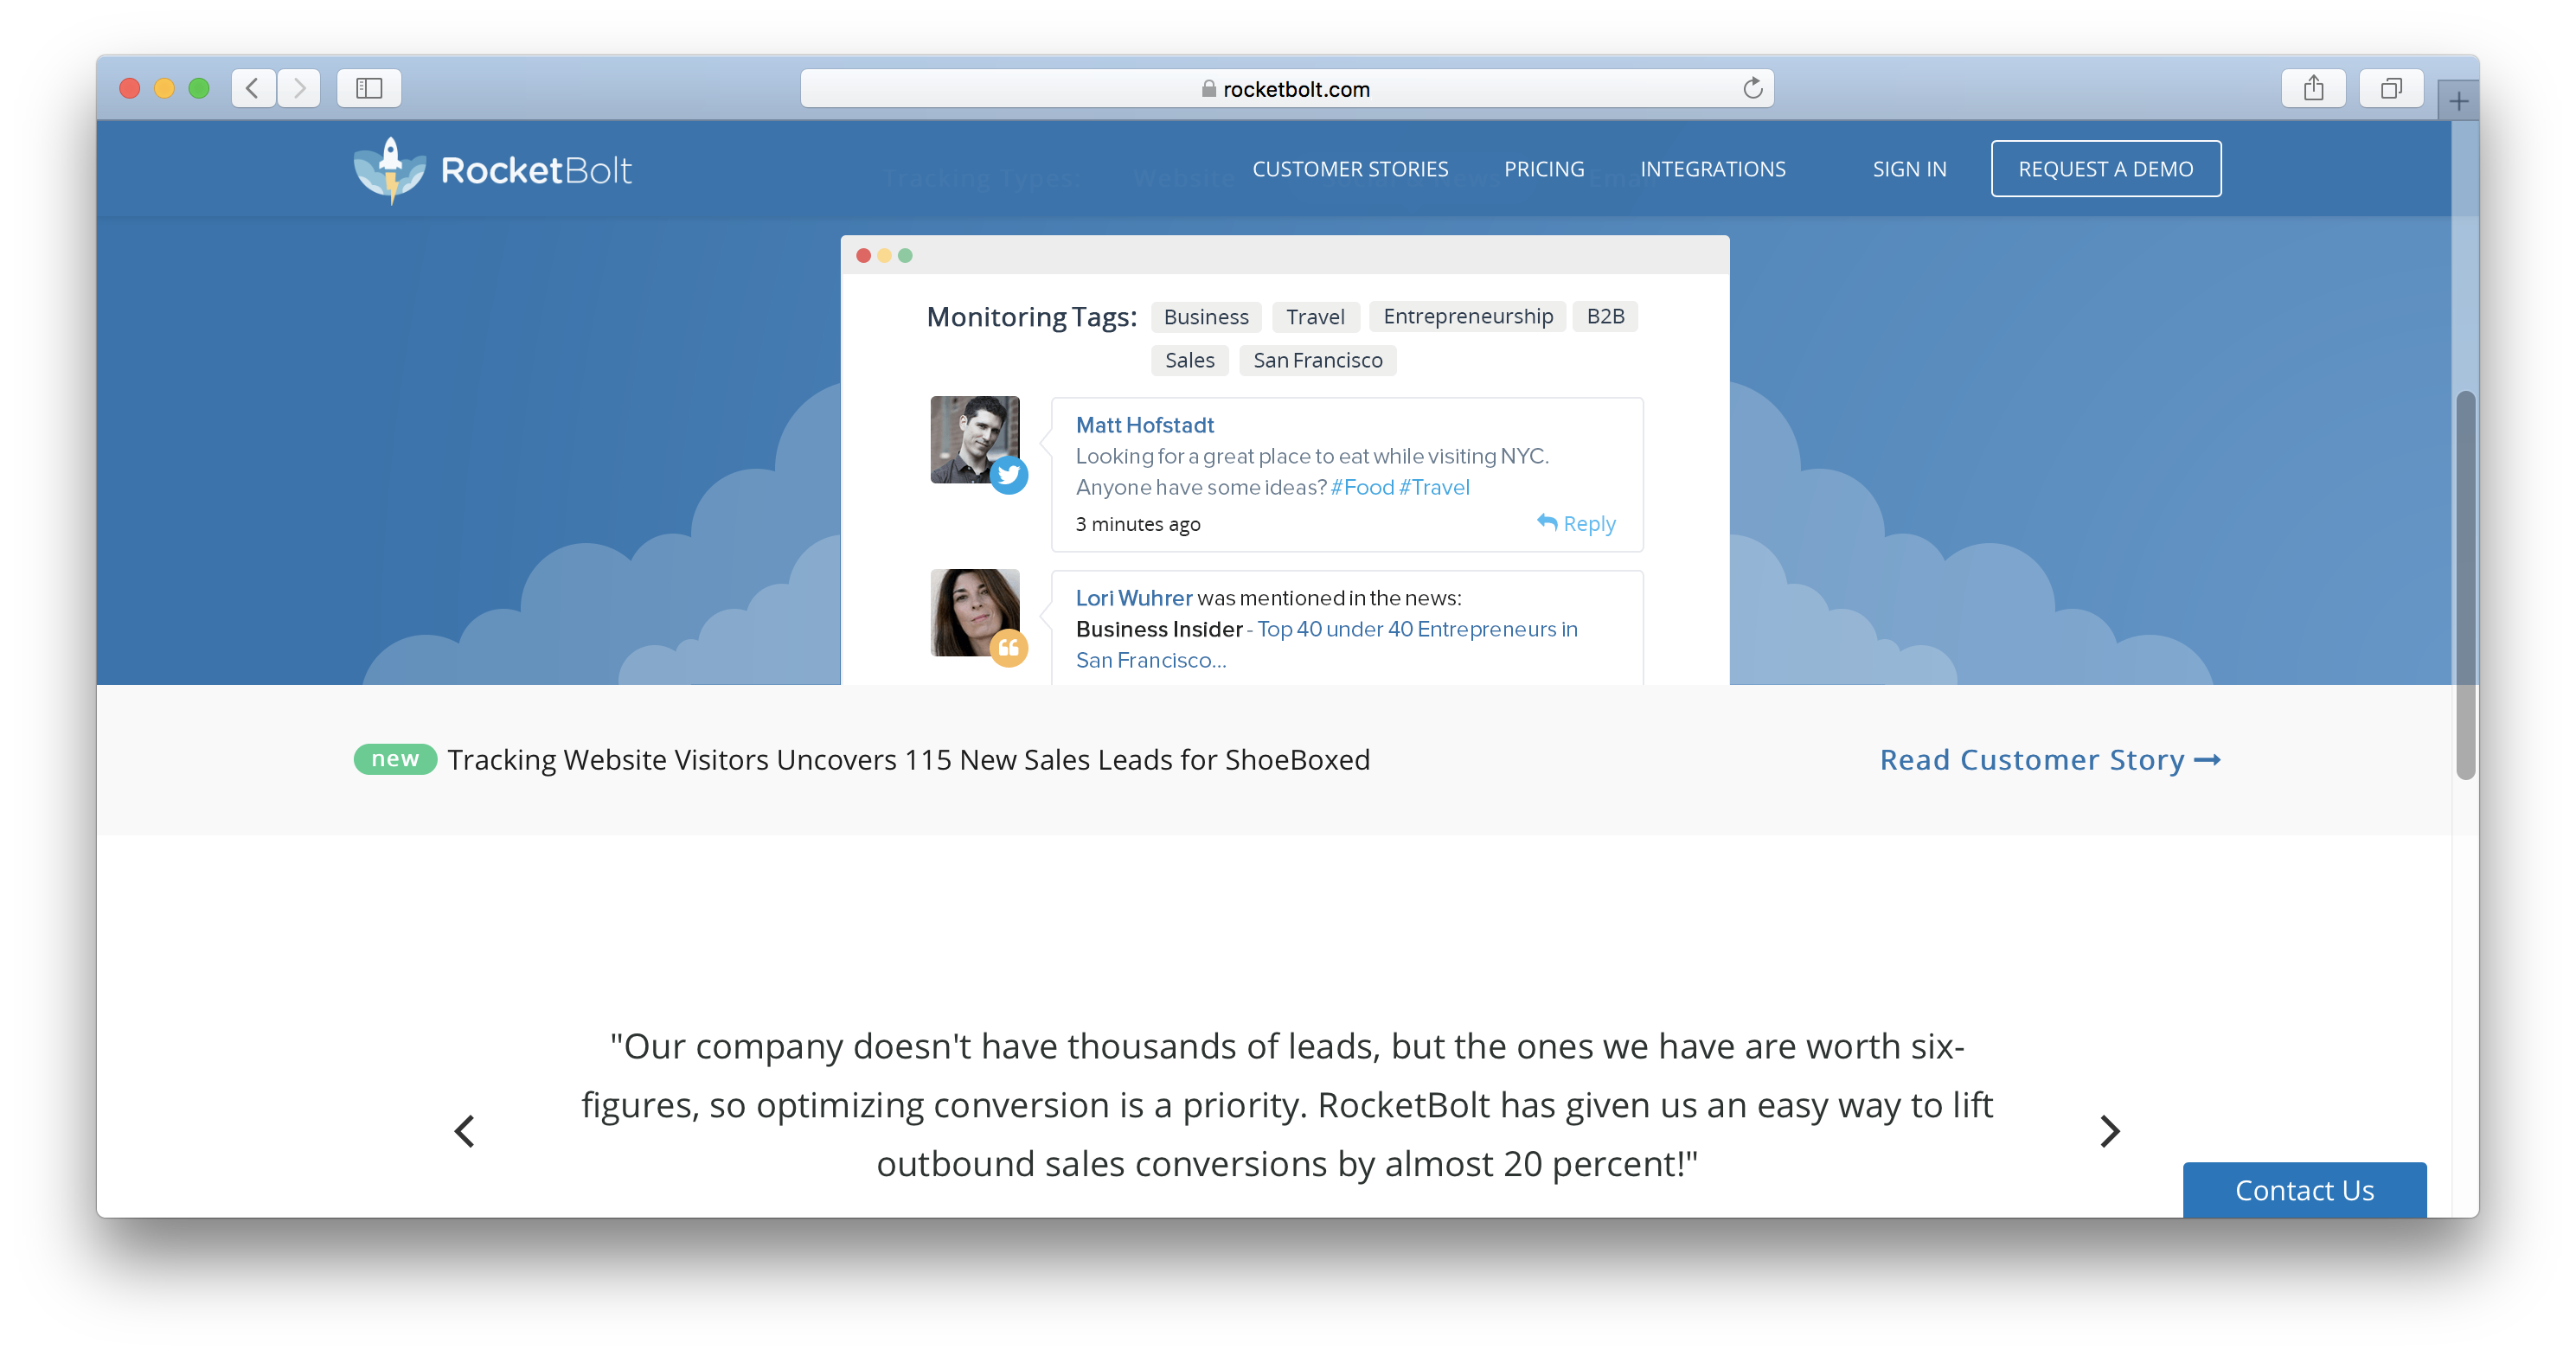Screen dimensions: 2576x1356
Task: Click the RocketBolt rocket logo
Action: (390, 170)
